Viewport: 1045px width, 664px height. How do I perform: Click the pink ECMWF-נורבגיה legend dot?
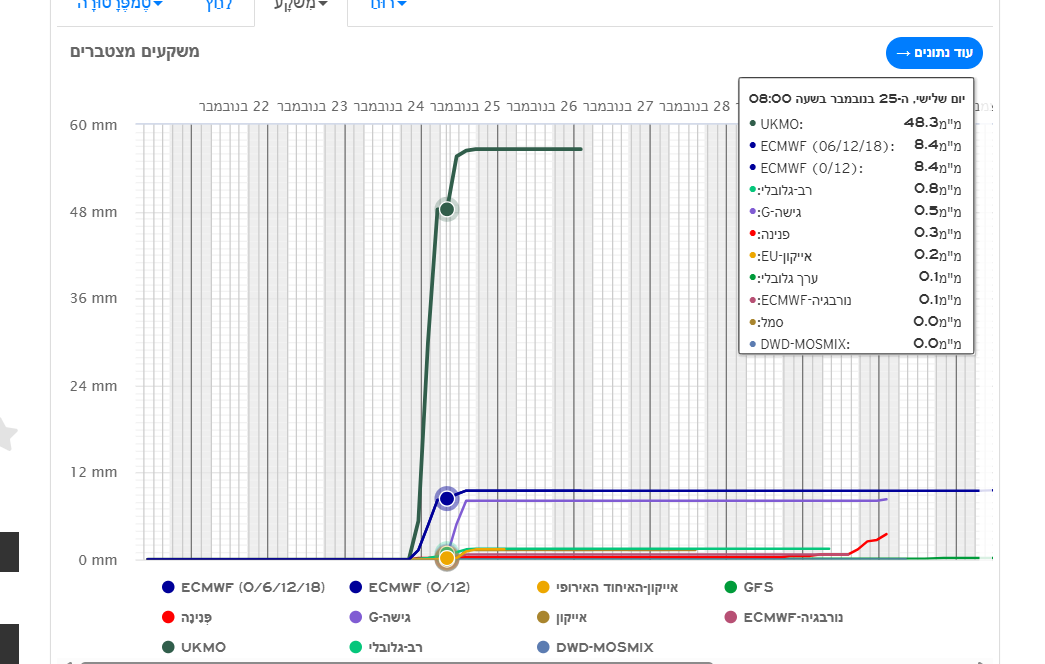click(x=730, y=617)
